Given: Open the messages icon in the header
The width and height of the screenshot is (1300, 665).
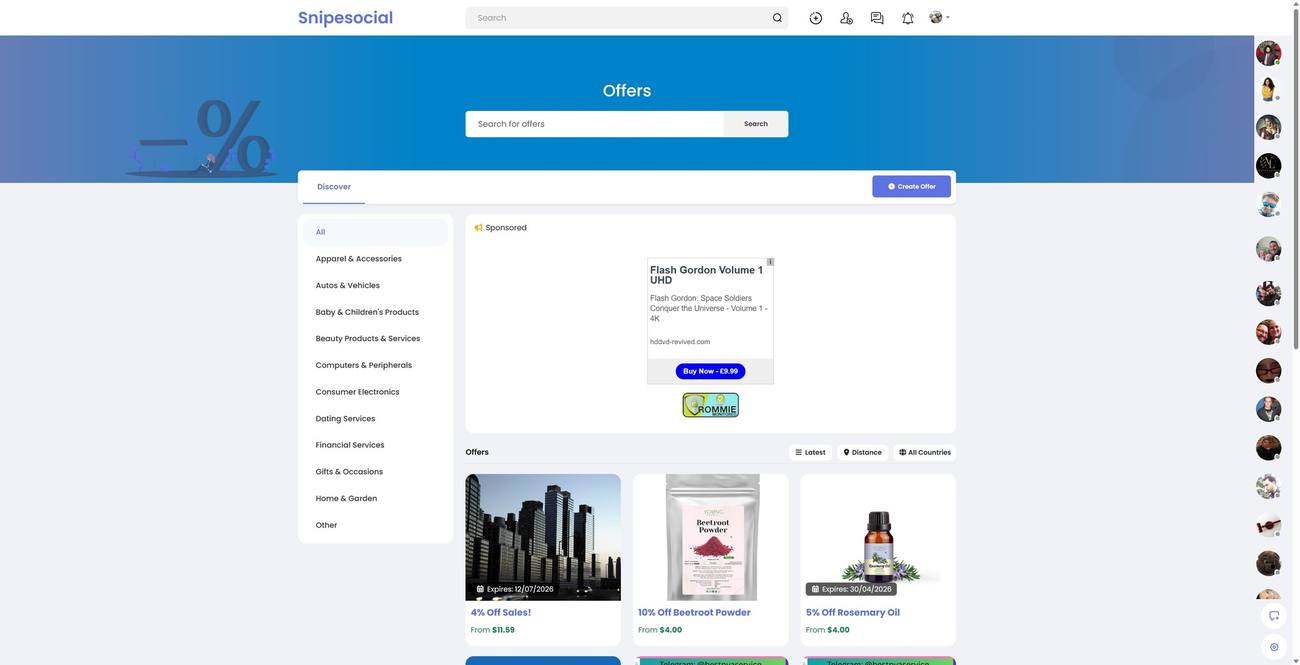Looking at the screenshot, I should coord(877,18).
